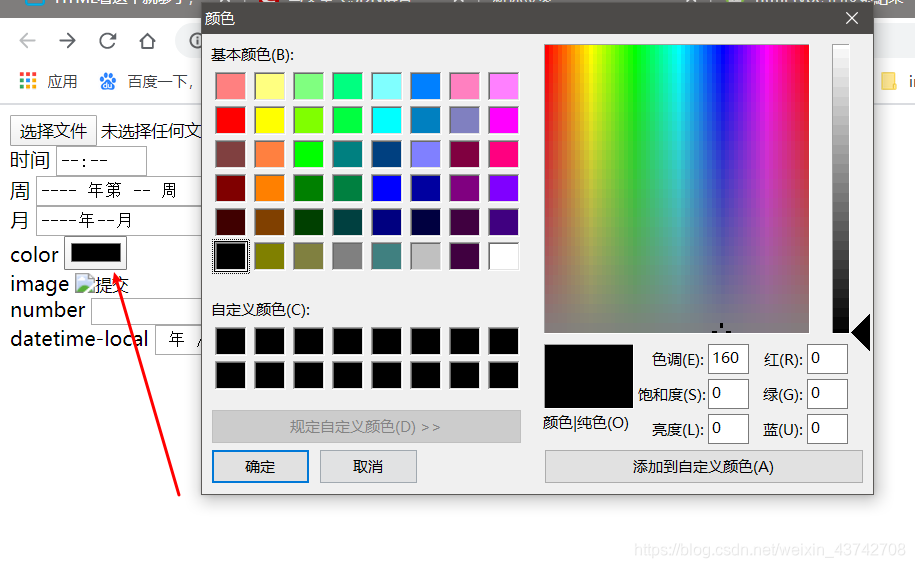
Task: Click the datetime-local input field
Action: pyautogui.click(x=179, y=340)
